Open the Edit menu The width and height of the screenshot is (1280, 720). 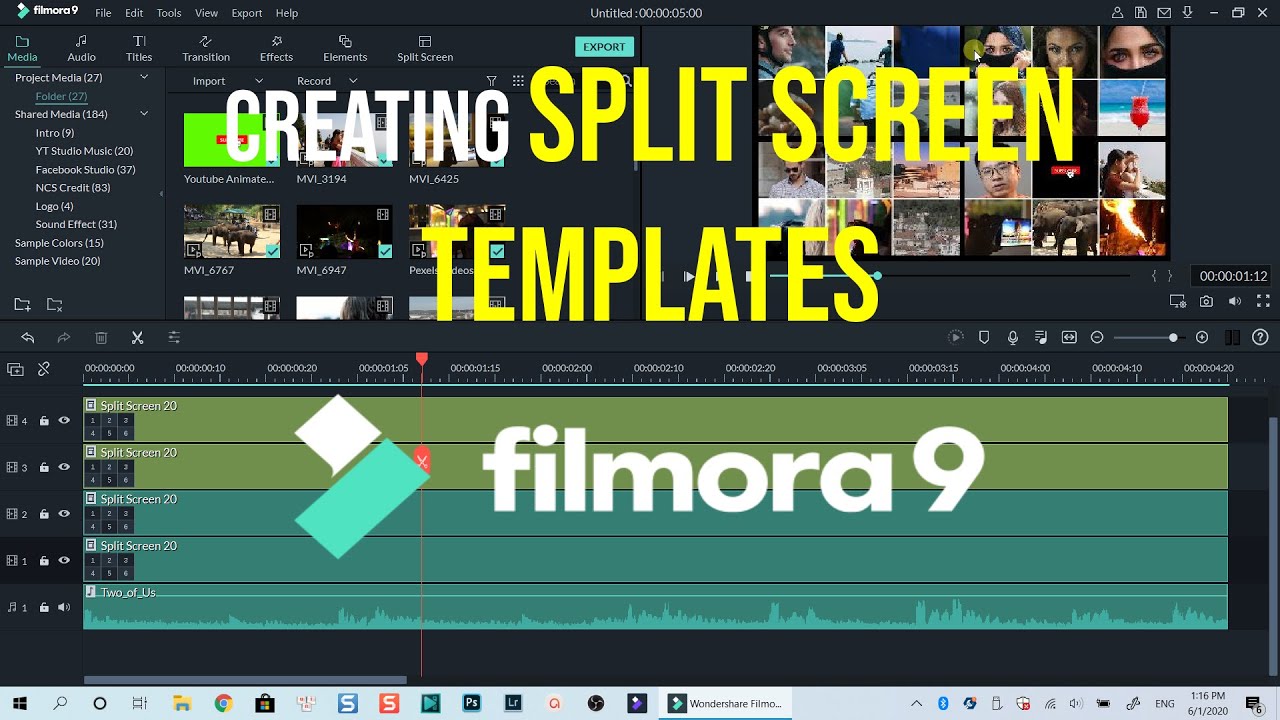click(x=134, y=13)
